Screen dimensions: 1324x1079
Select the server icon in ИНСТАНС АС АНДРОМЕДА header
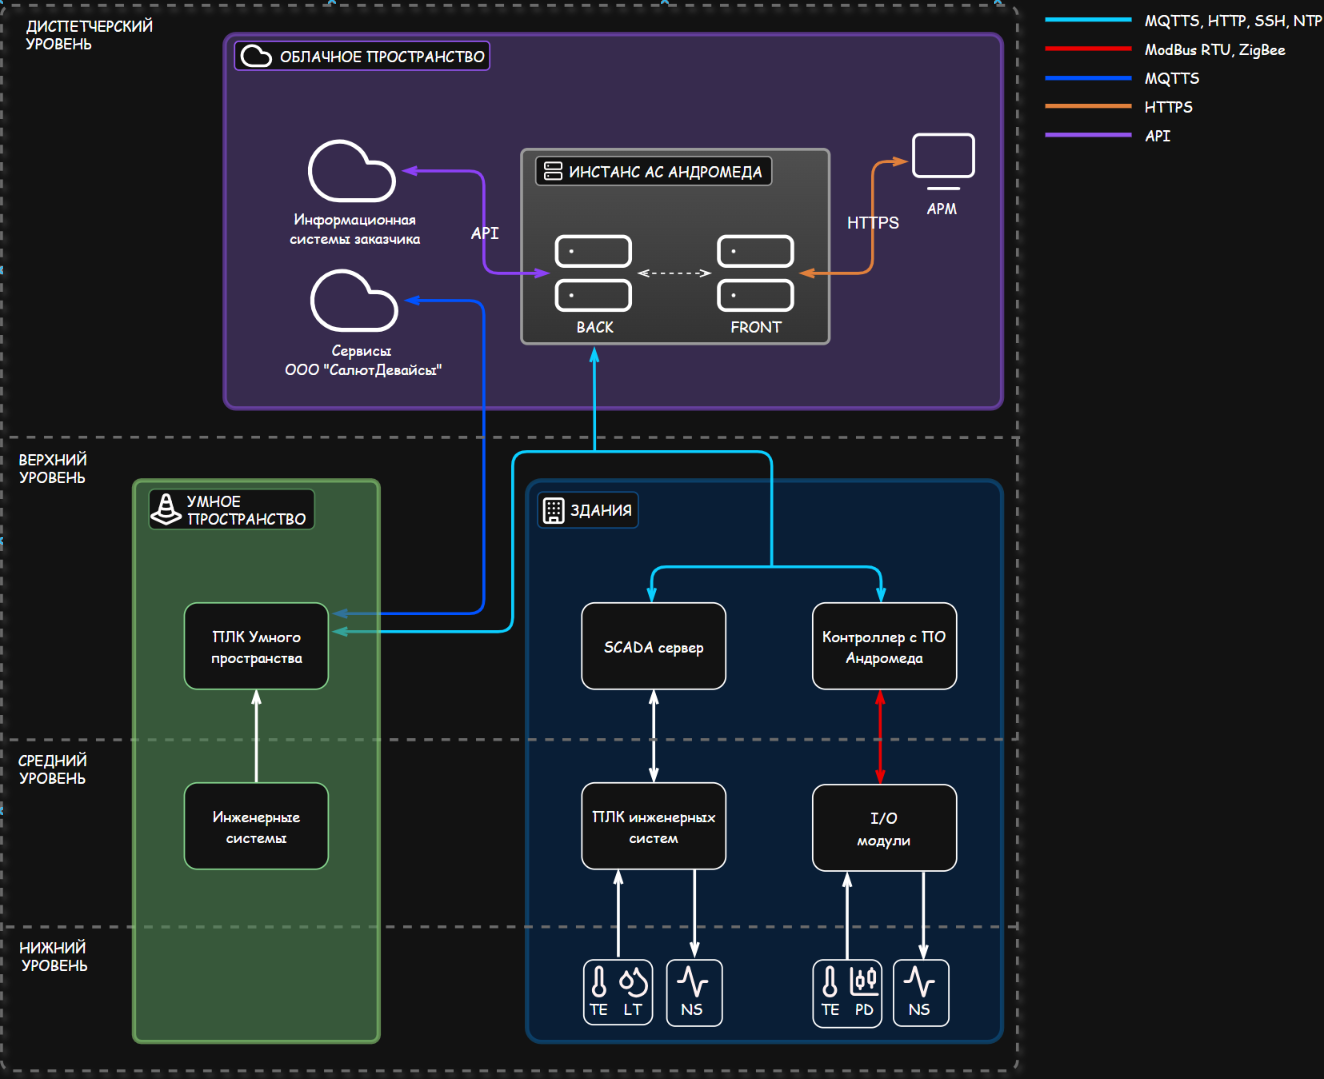click(x=553, y=171)
